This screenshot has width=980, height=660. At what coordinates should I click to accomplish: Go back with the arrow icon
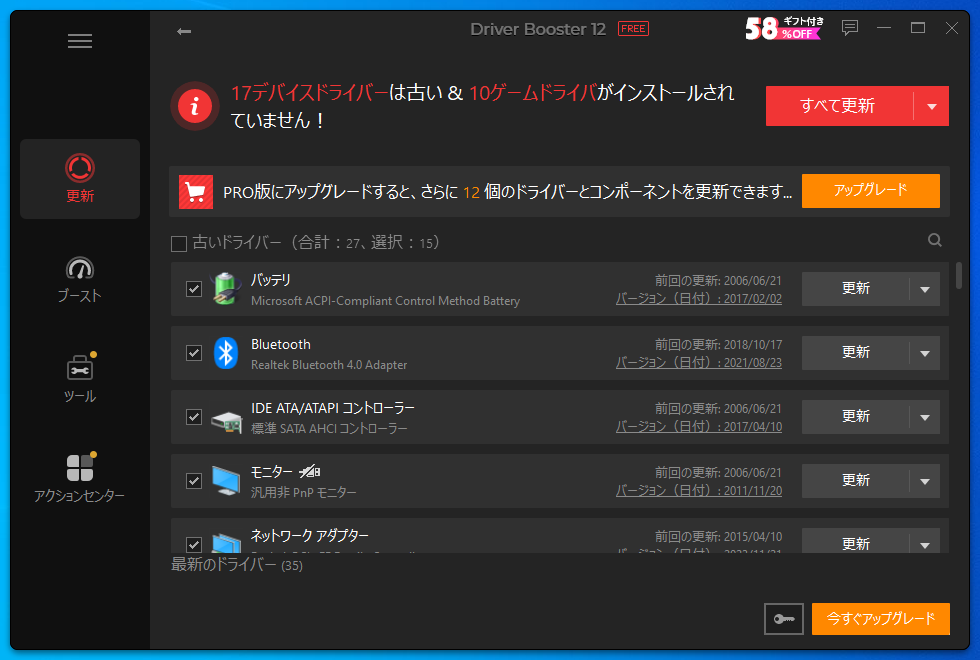click(184, 31)
